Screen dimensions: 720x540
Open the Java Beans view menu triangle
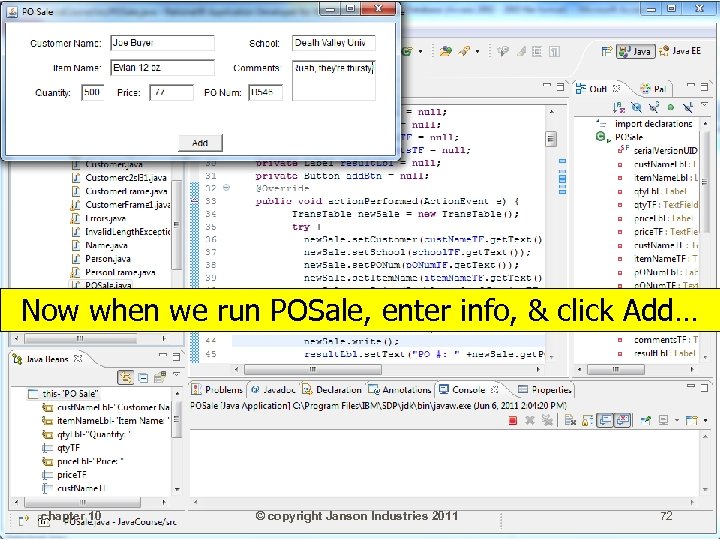click(x=176, y=375)
